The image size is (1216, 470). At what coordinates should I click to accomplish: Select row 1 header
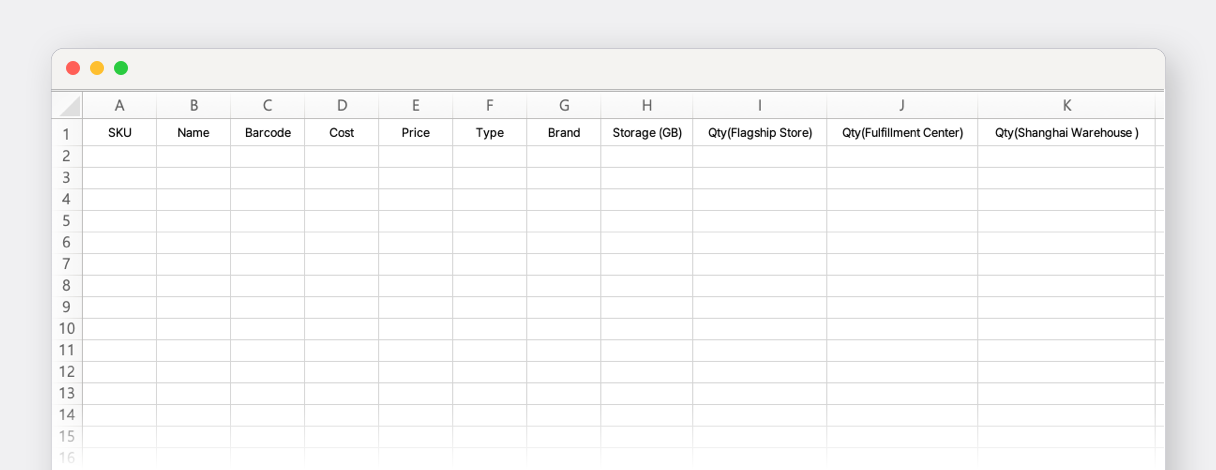pyautogui.click(x=67, y=133)
